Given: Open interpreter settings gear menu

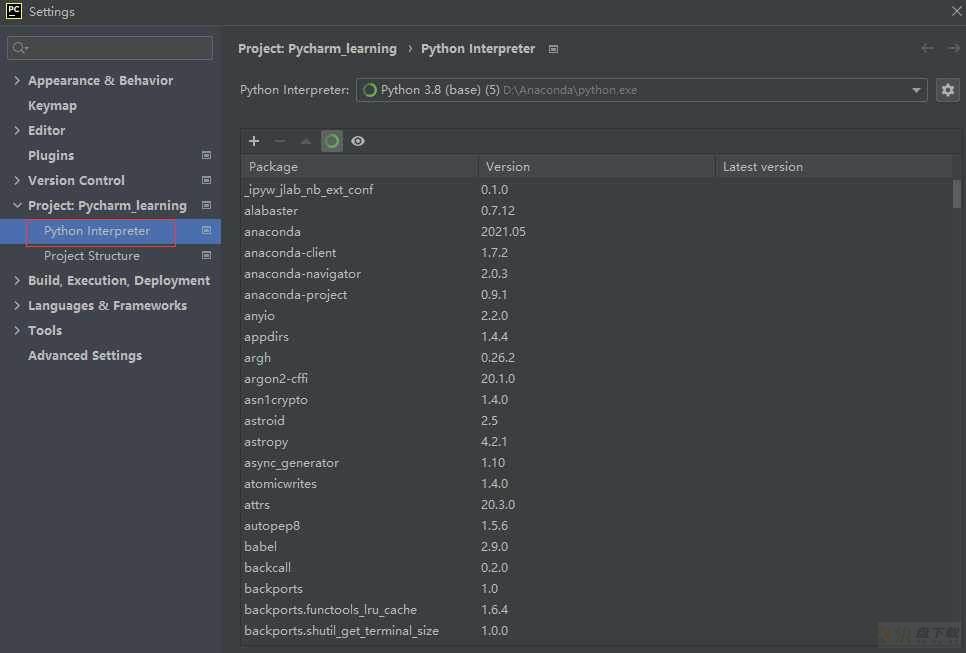Looking at the screenshot, I should tap(948, 90).
